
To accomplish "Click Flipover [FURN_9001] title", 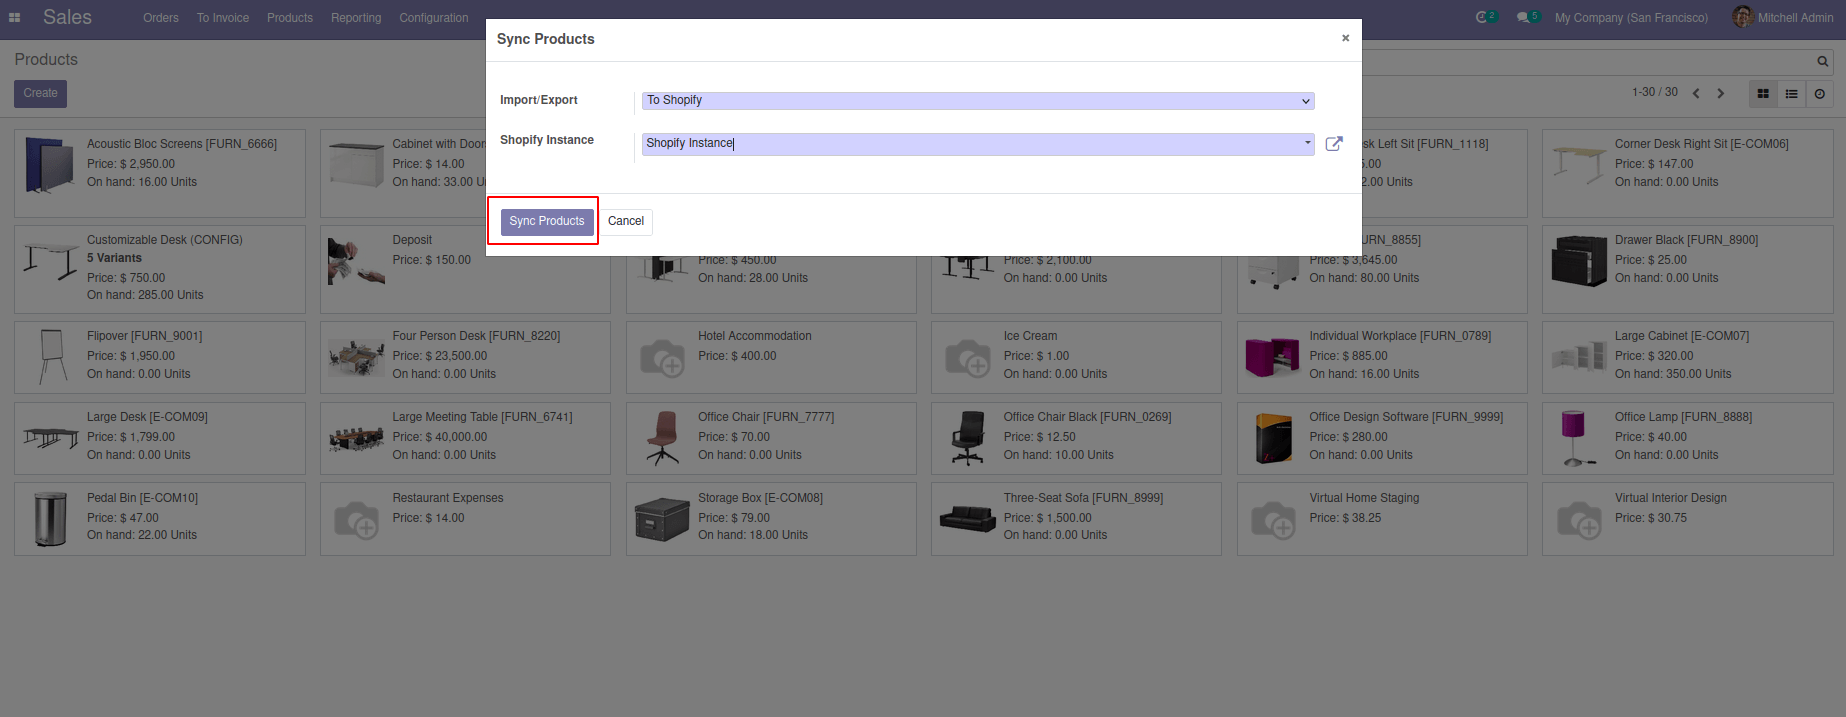I will (144, 336).
